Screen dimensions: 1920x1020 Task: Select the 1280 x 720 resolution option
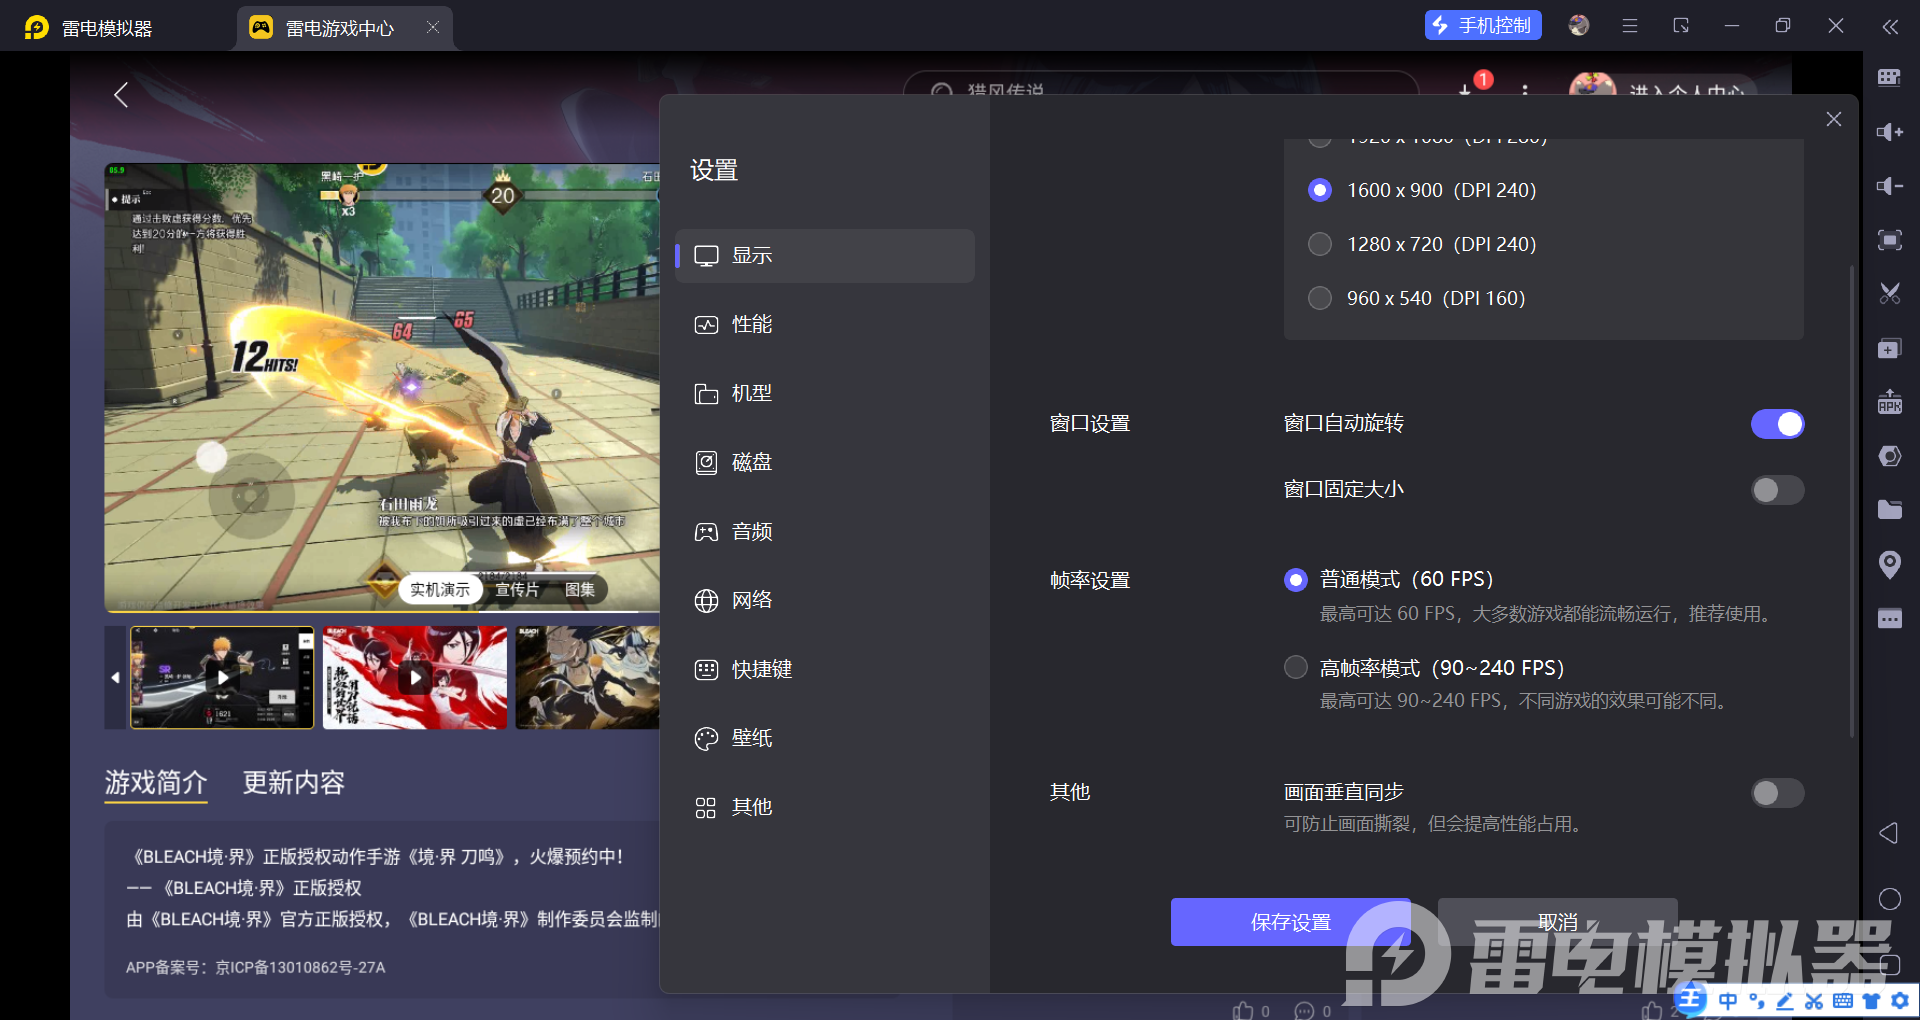pos(1320,244)
